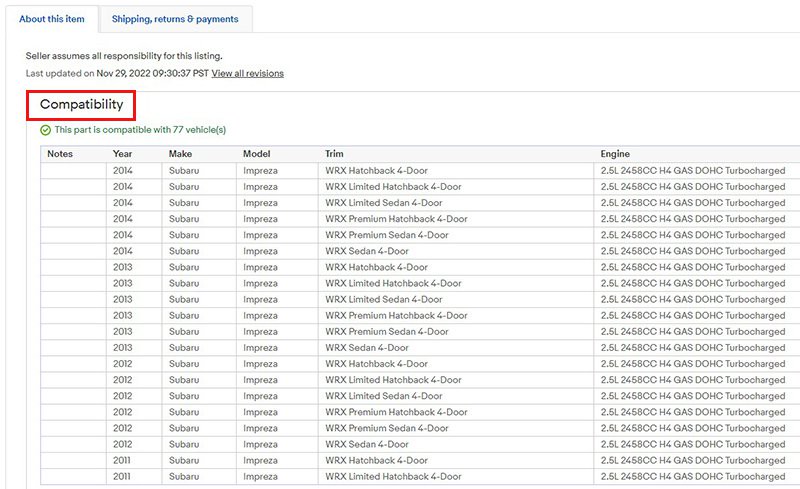
Task: Select 2012 WRX Limited Hatchback 4-Door trim cell
Action: coord(456,380)
